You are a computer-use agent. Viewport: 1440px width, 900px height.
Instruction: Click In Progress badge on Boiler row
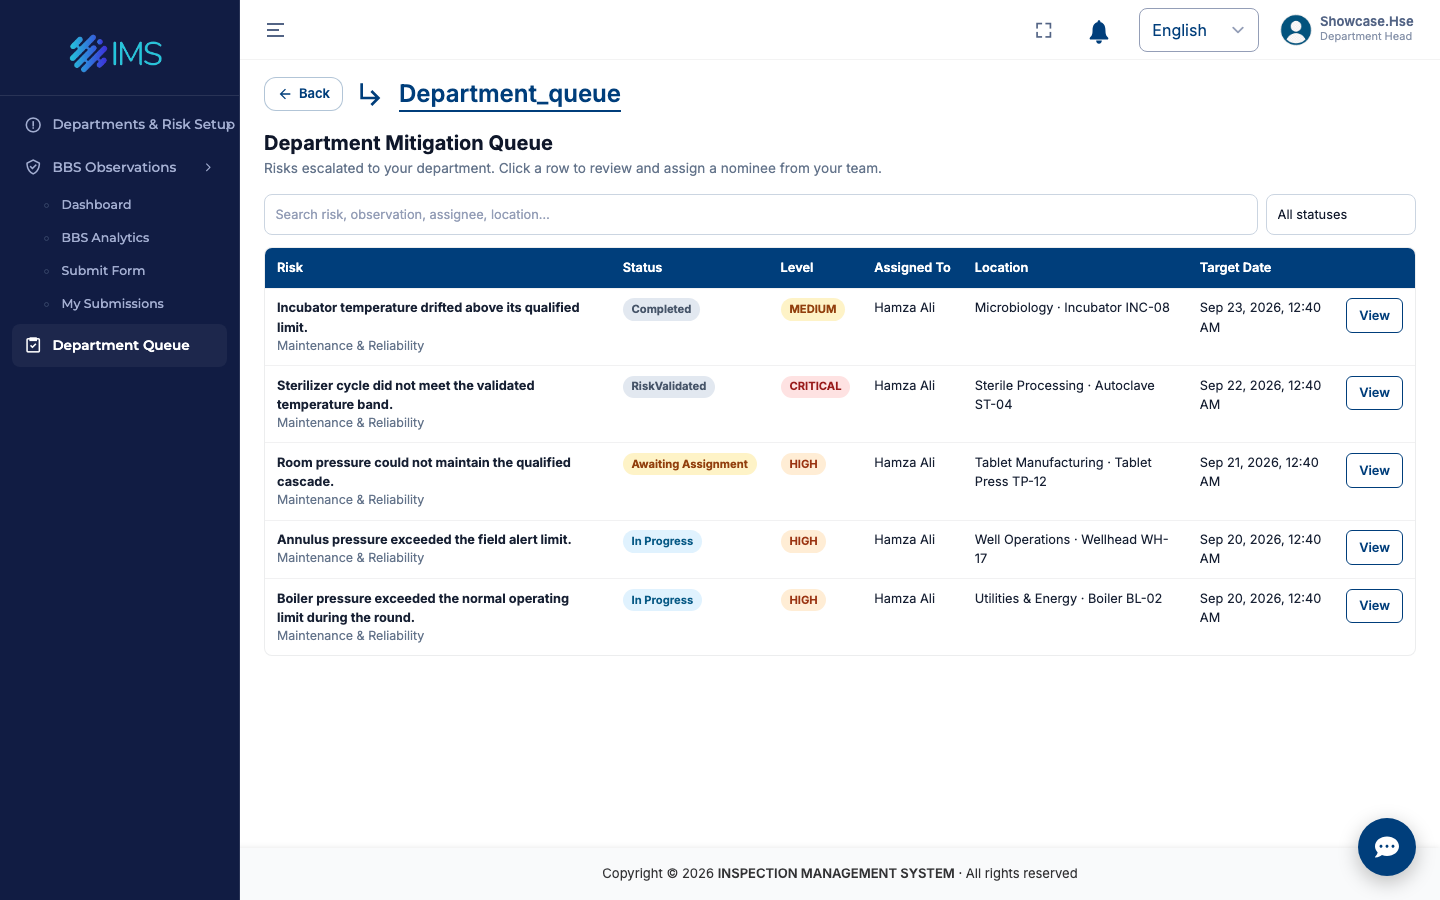pyautogui.click(x=662, y=600)
